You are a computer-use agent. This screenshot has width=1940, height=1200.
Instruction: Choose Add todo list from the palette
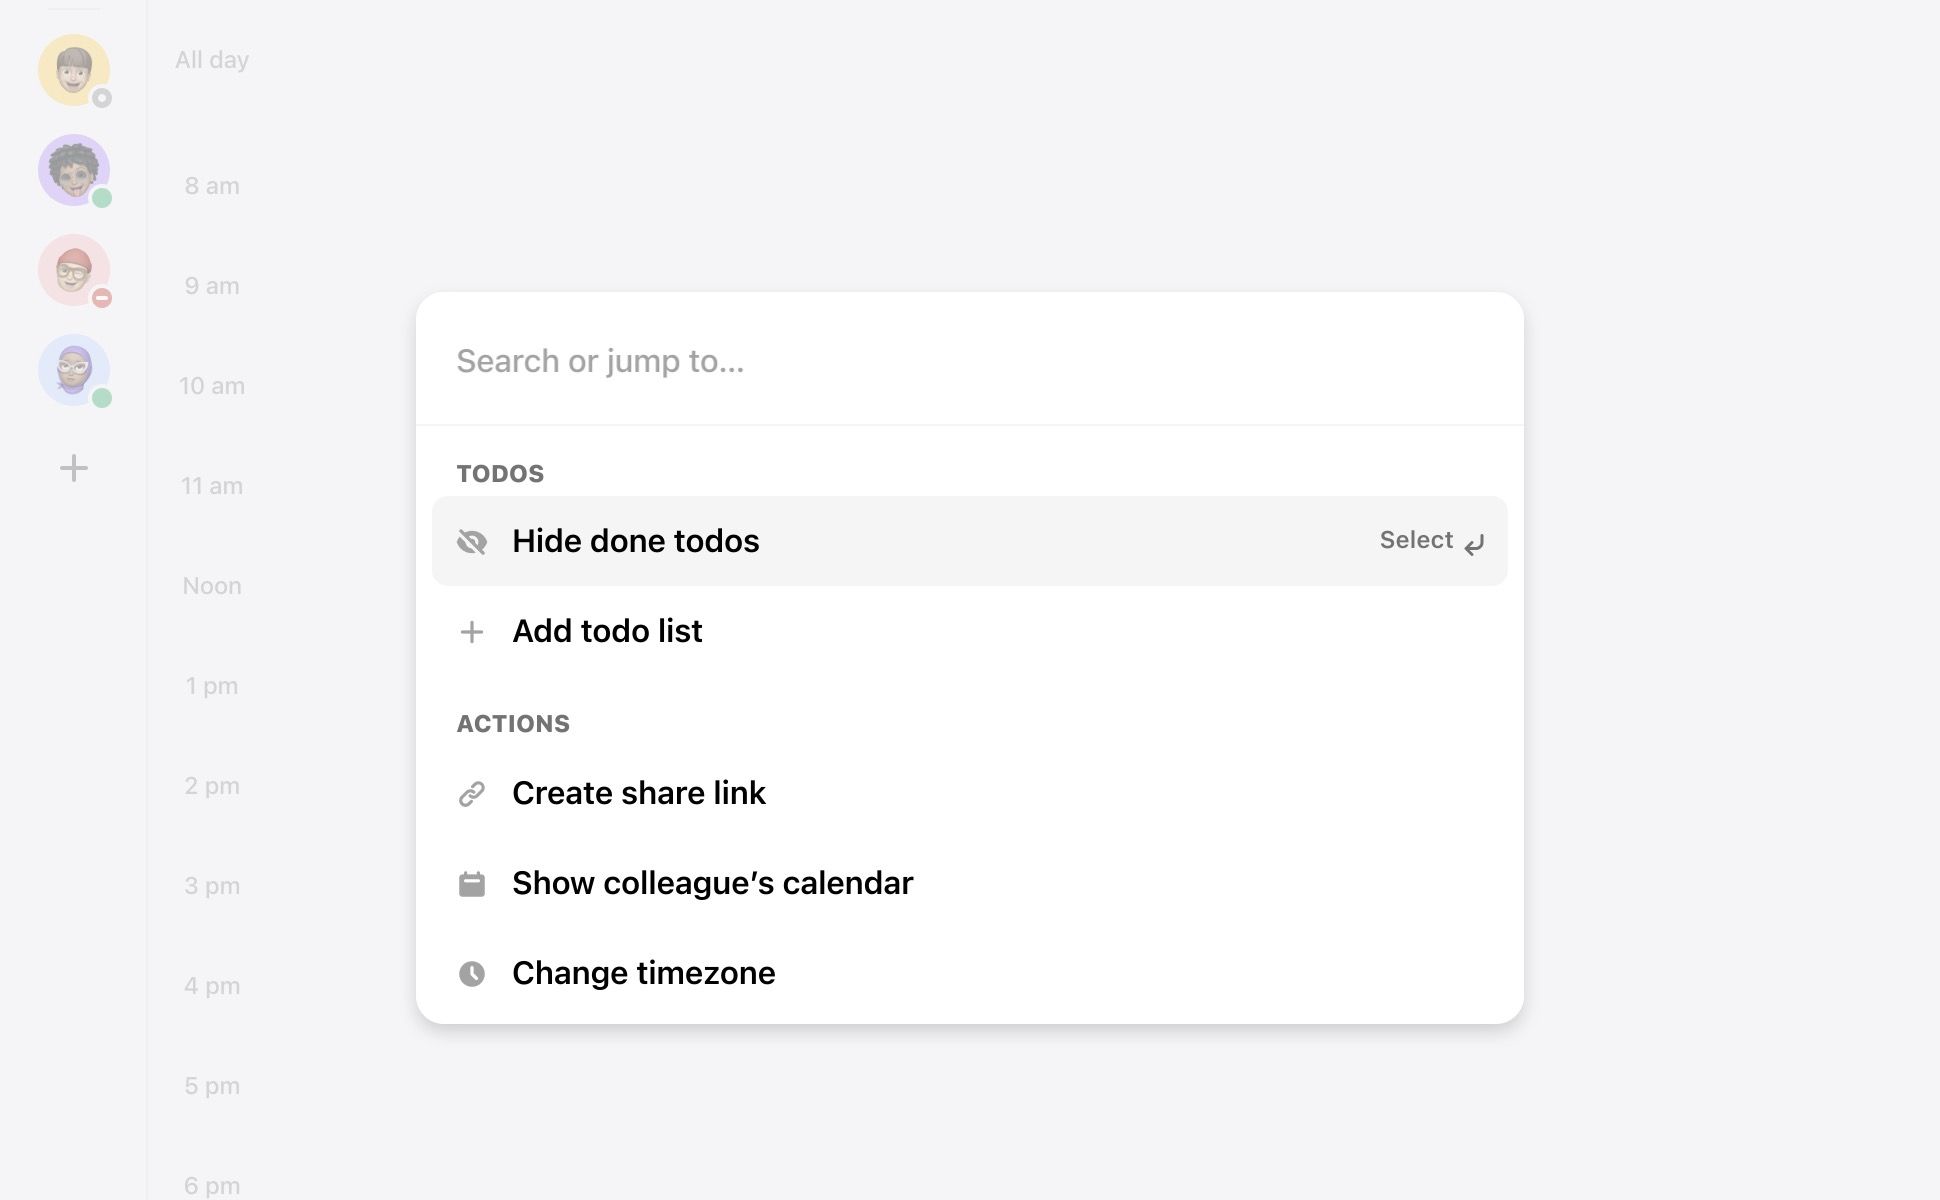point(607,631)
